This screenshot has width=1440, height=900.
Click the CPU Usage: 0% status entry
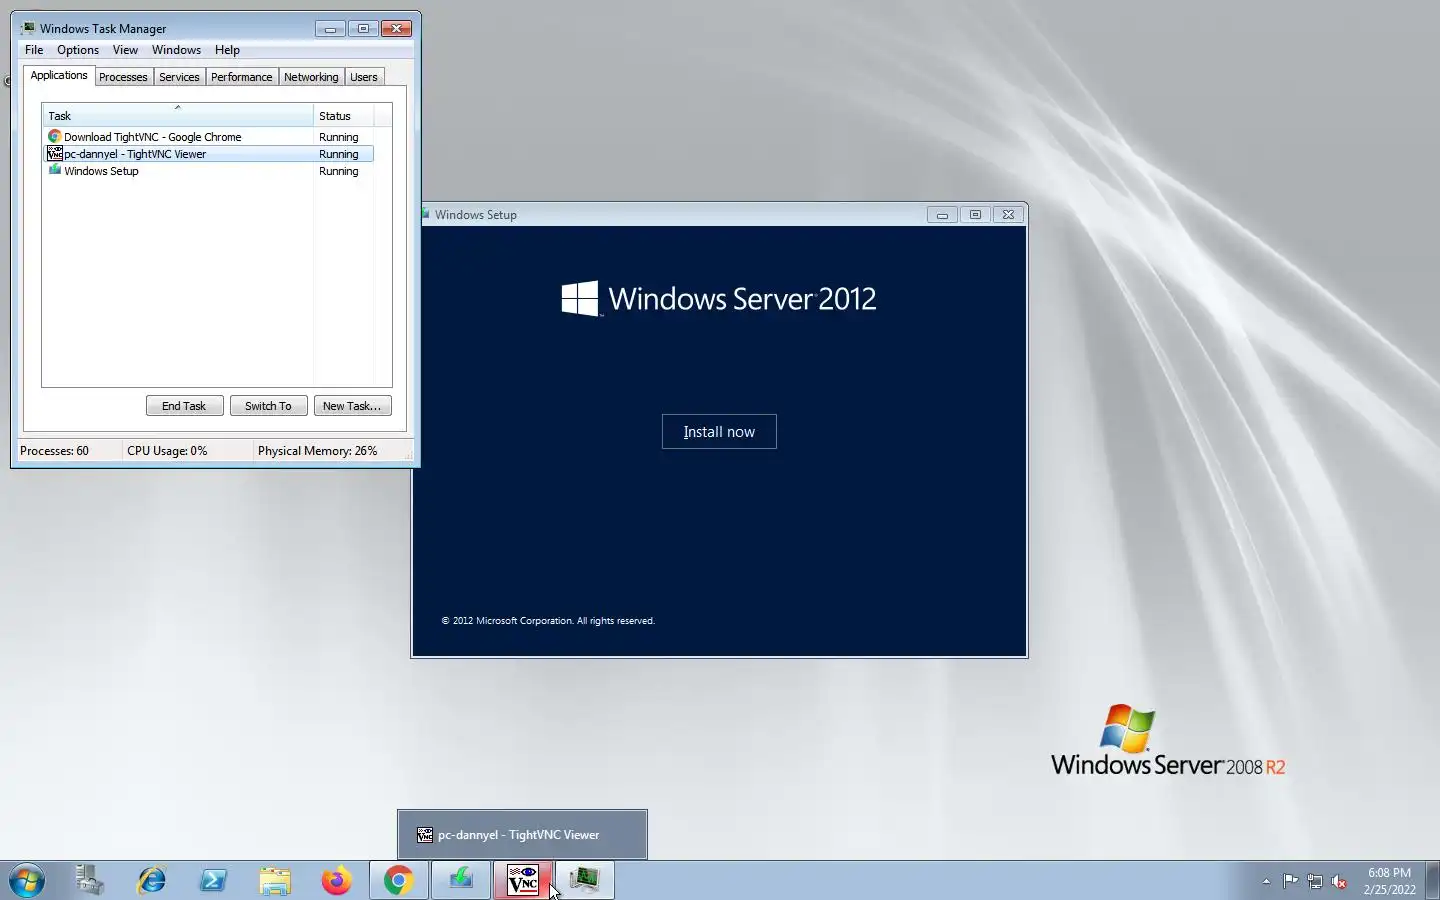point(167,451)
